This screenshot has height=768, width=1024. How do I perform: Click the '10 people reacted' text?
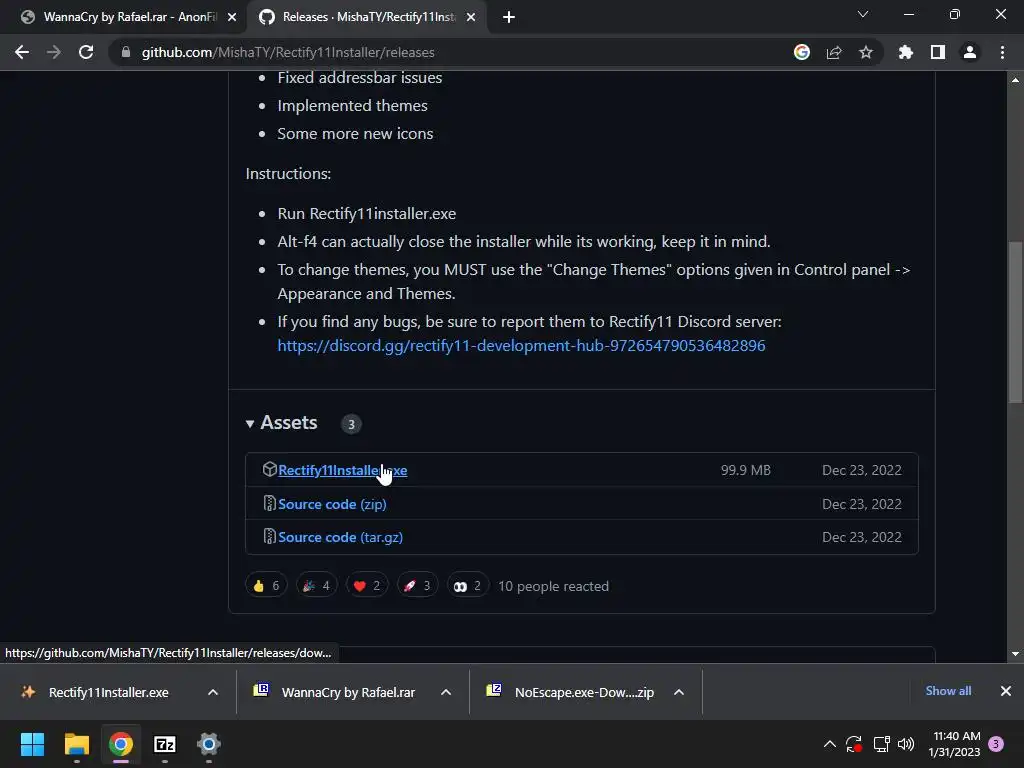point(553,586)
